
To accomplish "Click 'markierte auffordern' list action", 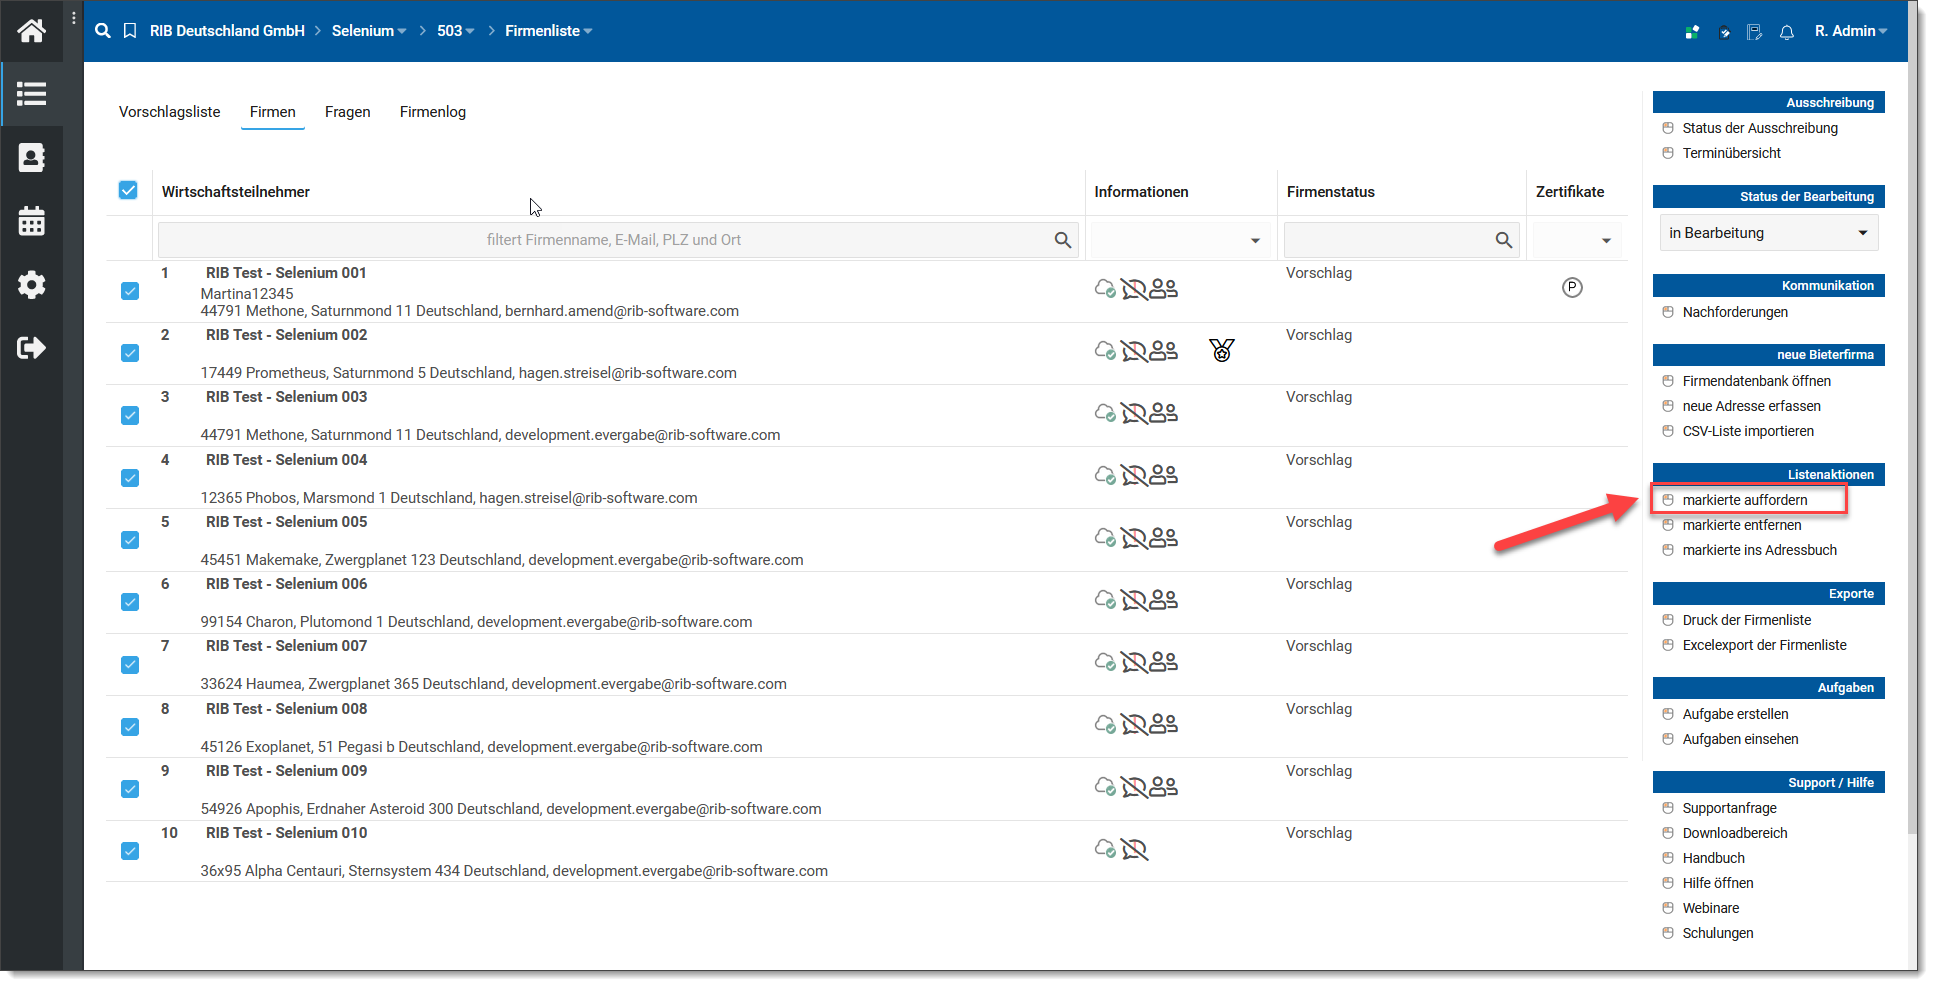I will pyautogui.click(x=1745, y=500).
